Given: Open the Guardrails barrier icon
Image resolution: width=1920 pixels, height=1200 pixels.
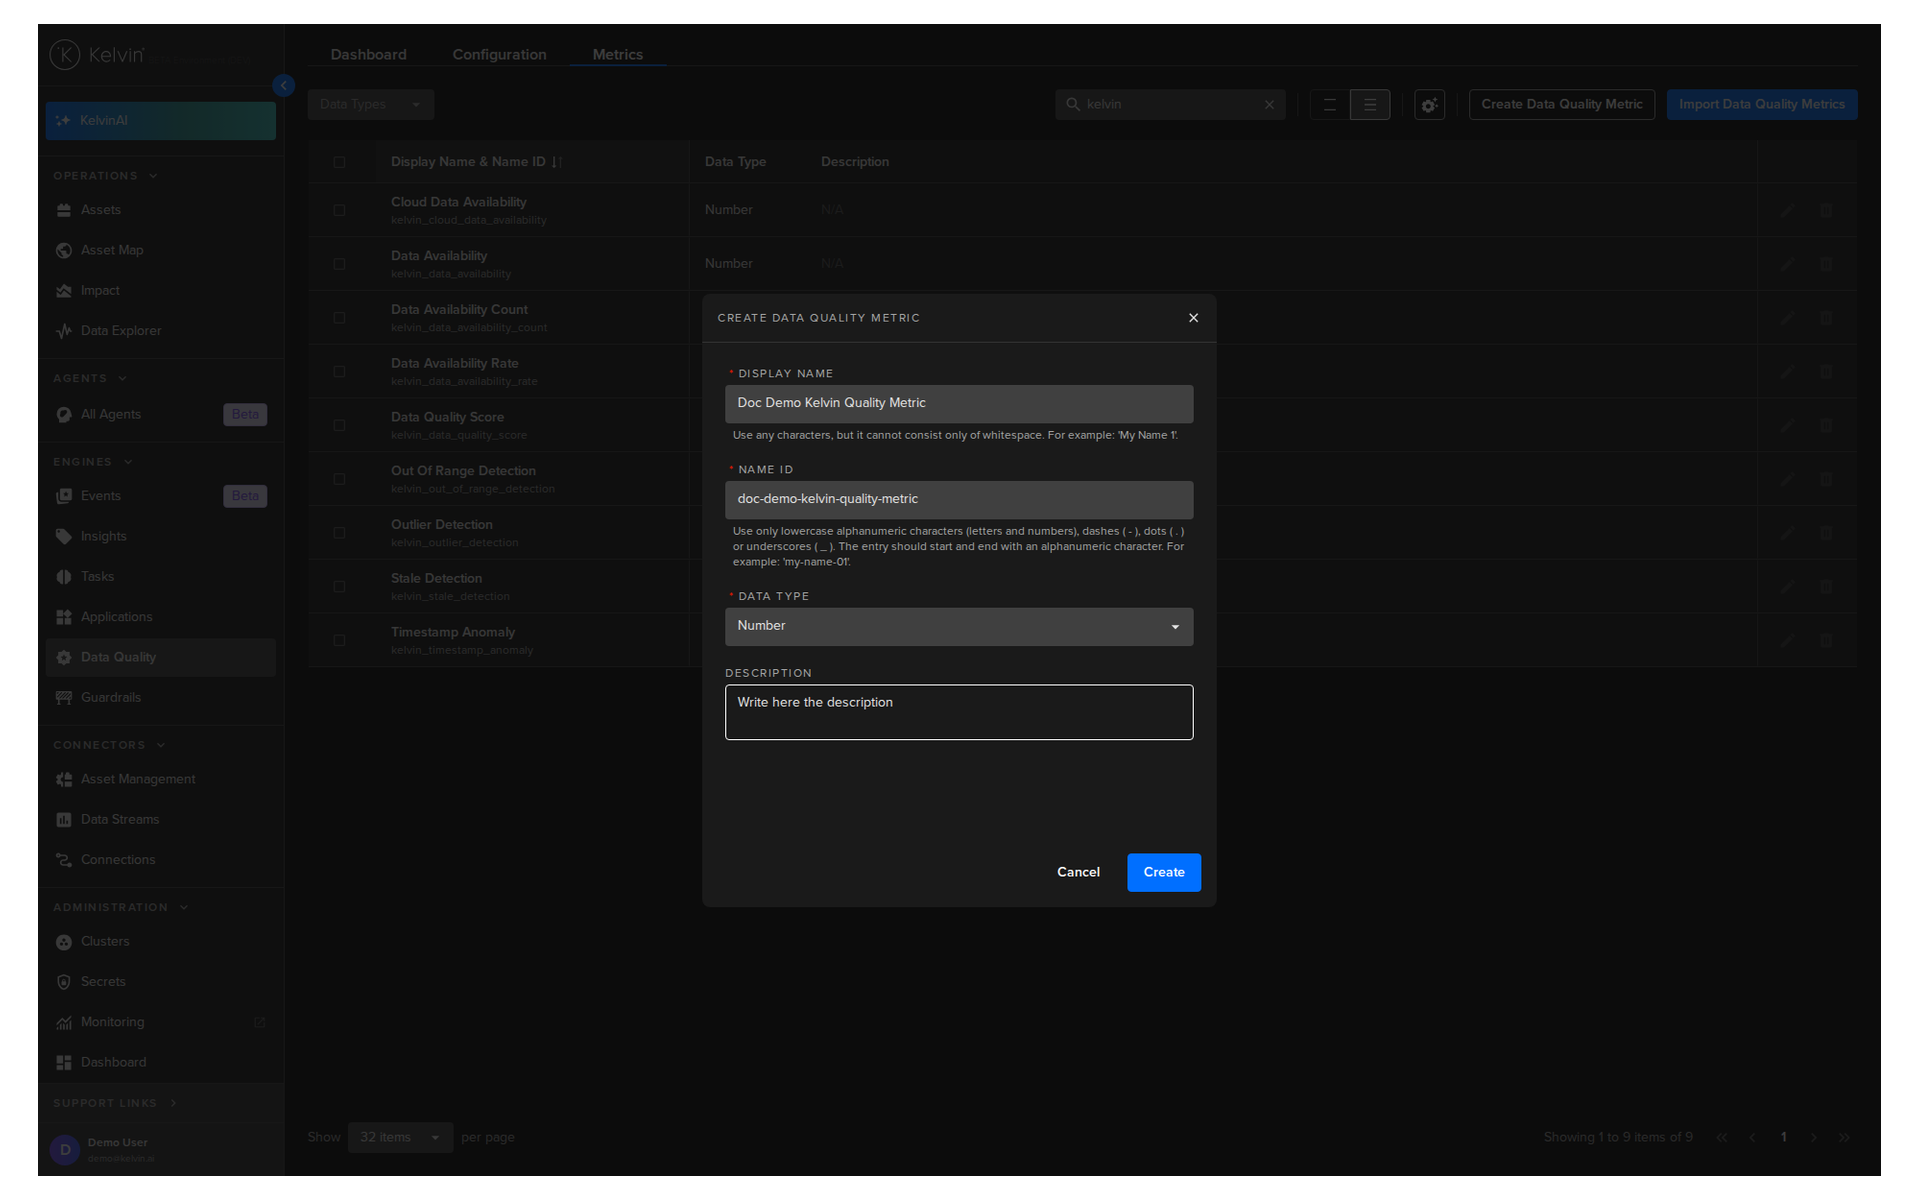Looking at the screenshot, I should pos(64,698).
